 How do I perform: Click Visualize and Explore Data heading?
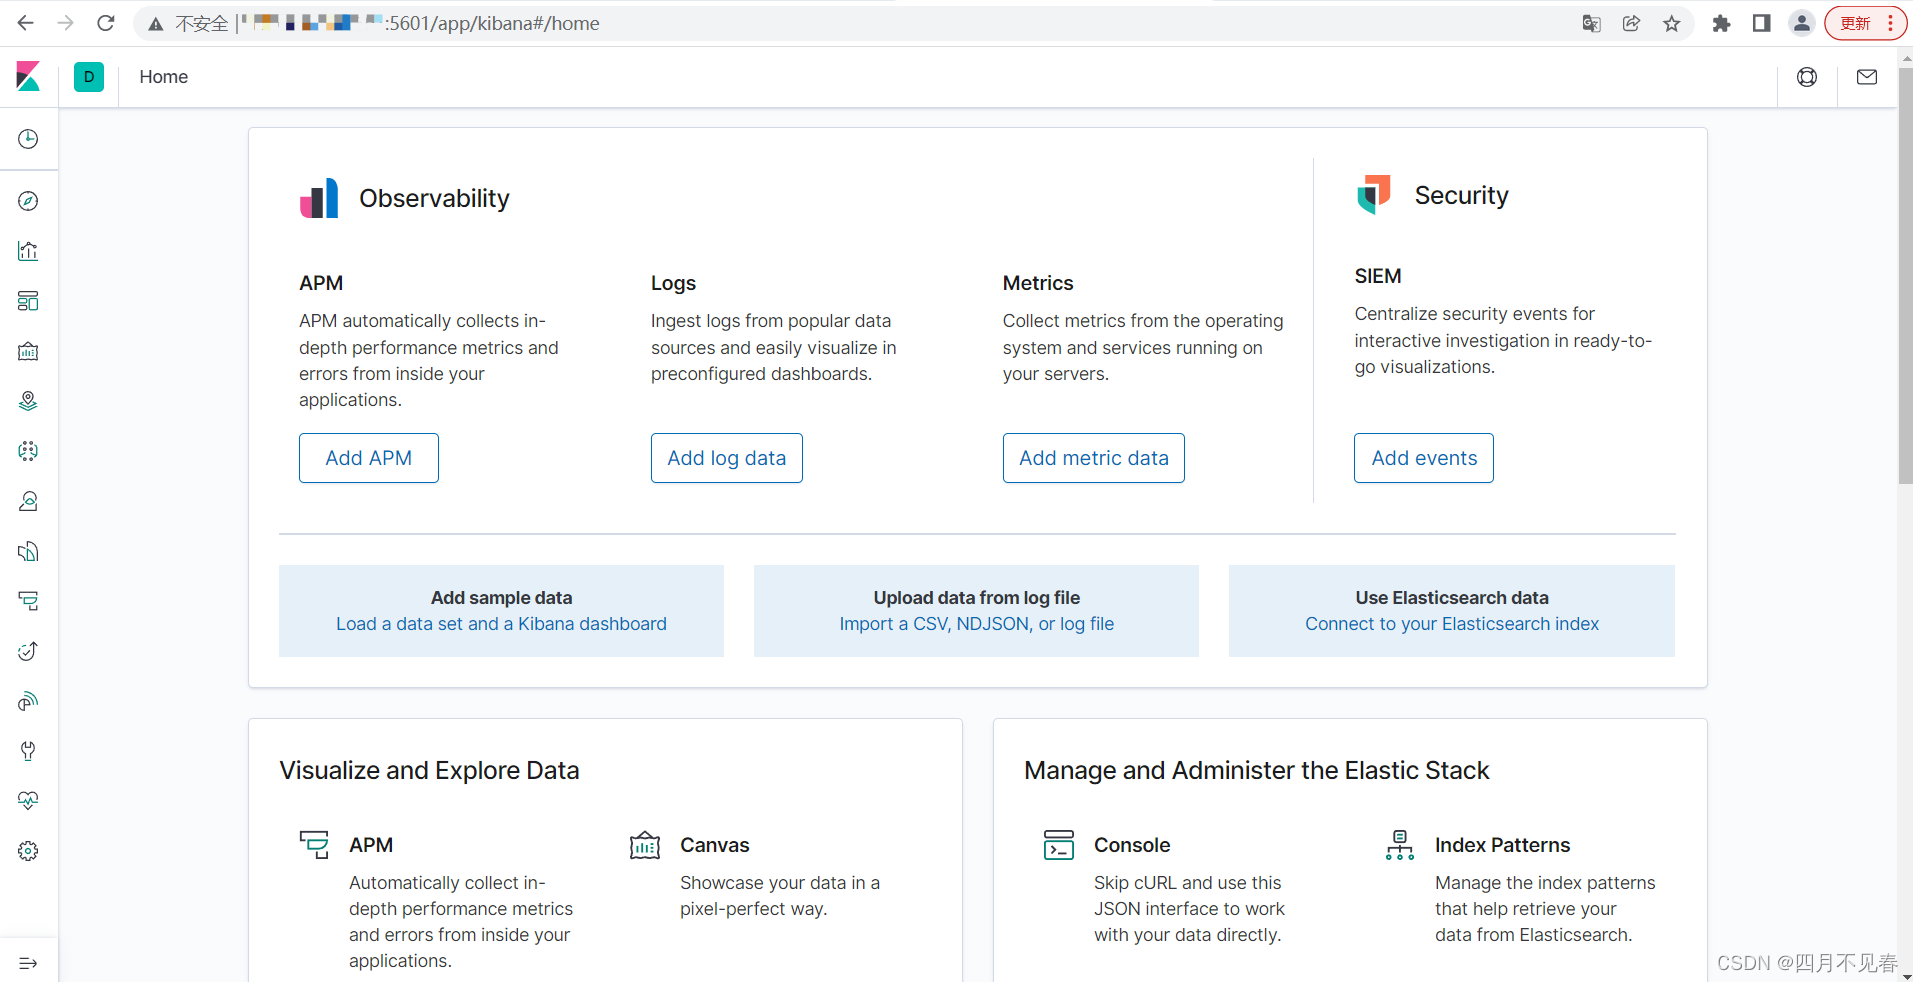pyautogui.click(x=429, y=770)
